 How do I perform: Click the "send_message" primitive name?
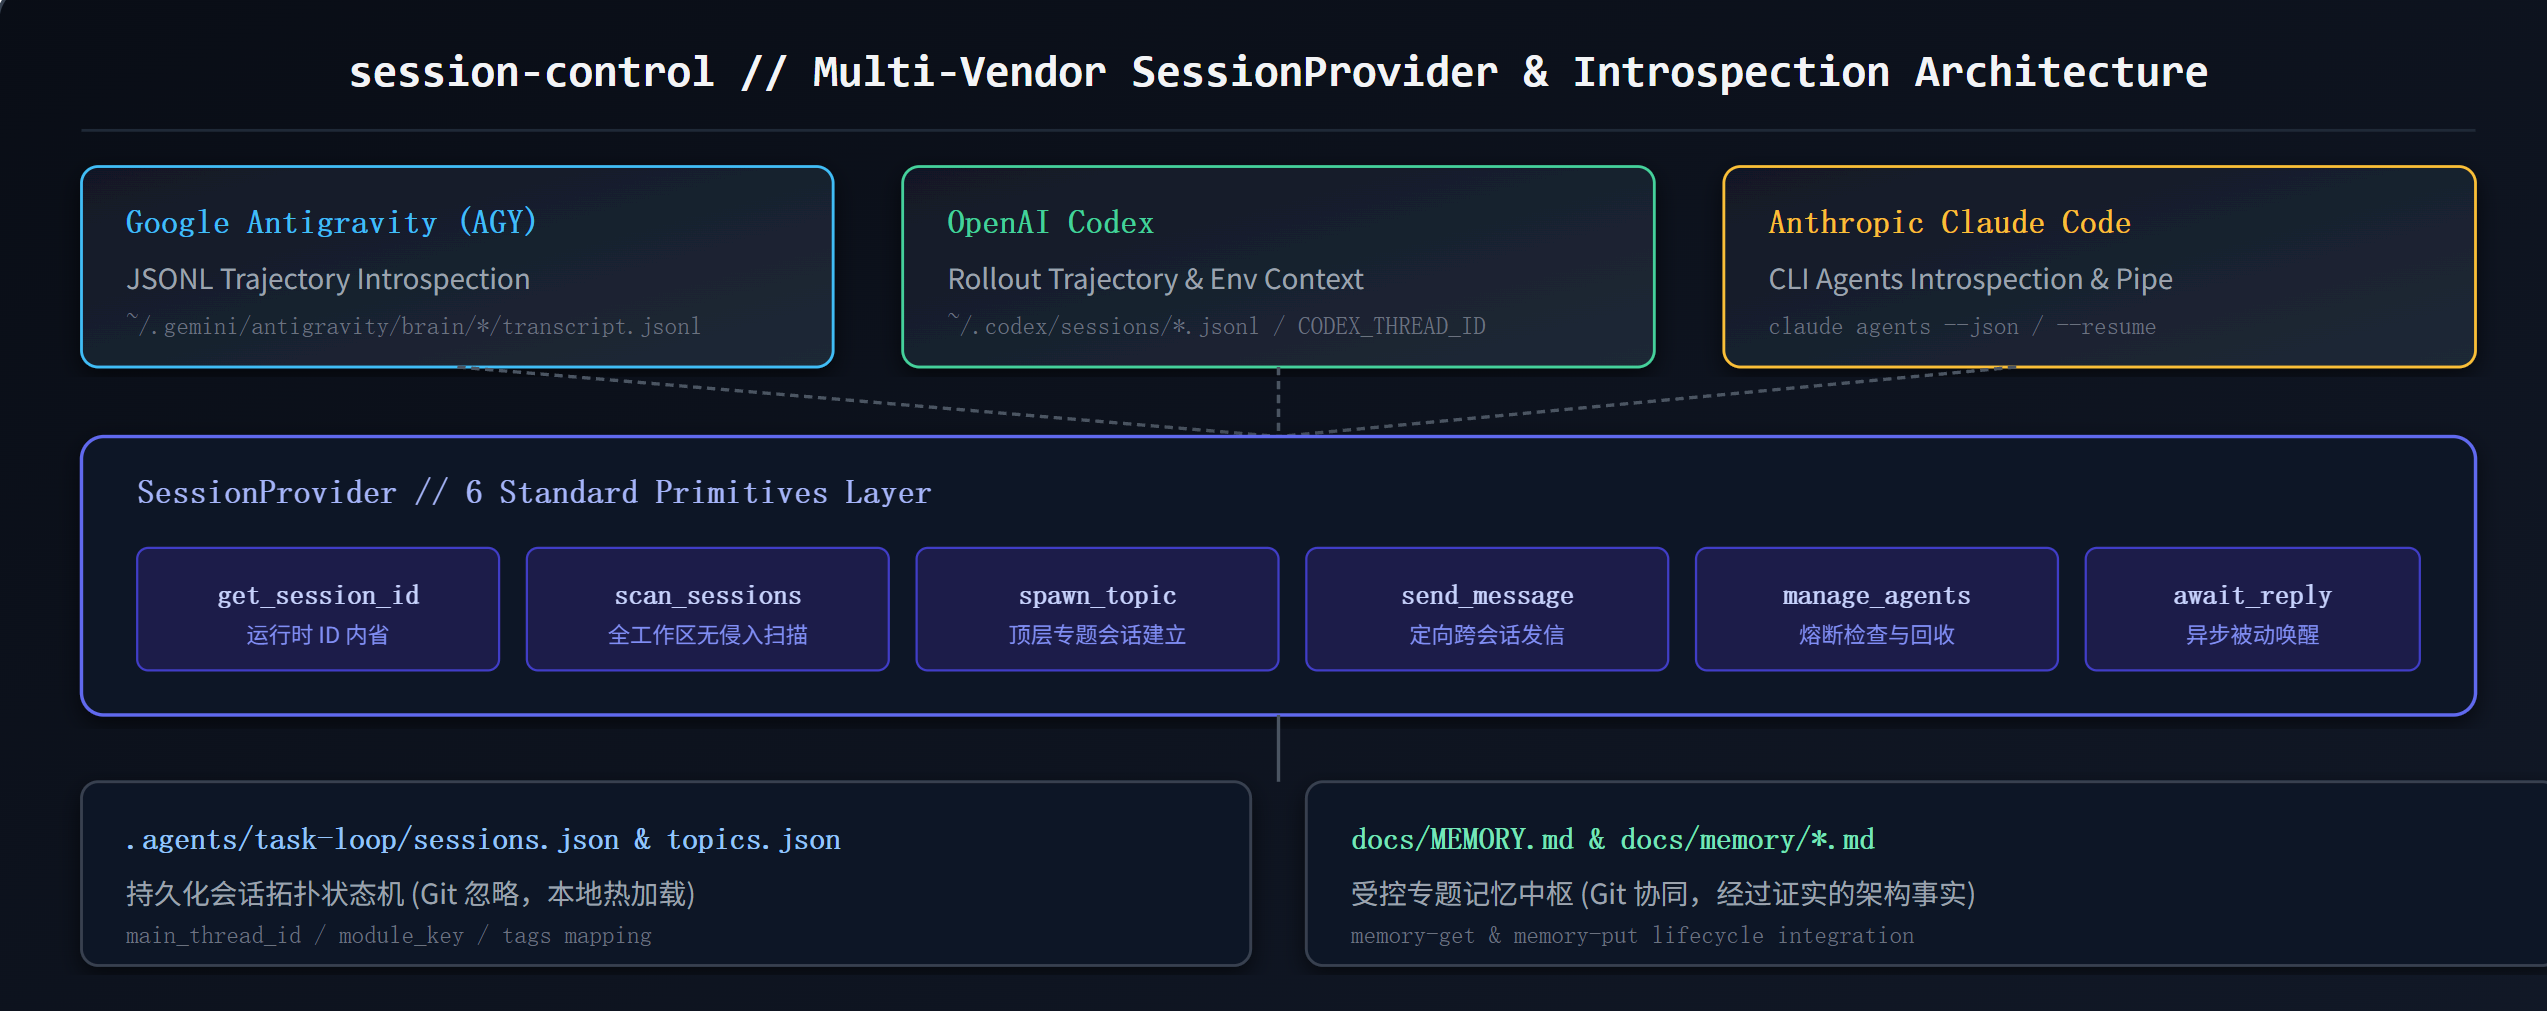pos(1487,596)
